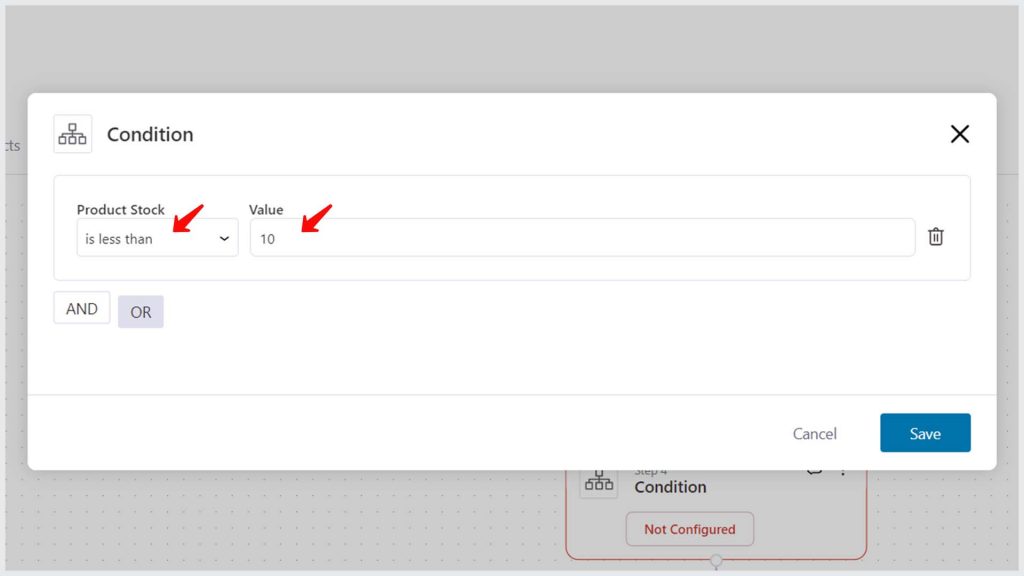The width and height of the screenshot is (1024, 576).
Task: Click the connector circle below Condition node
Action: click(x=716, y=560)
